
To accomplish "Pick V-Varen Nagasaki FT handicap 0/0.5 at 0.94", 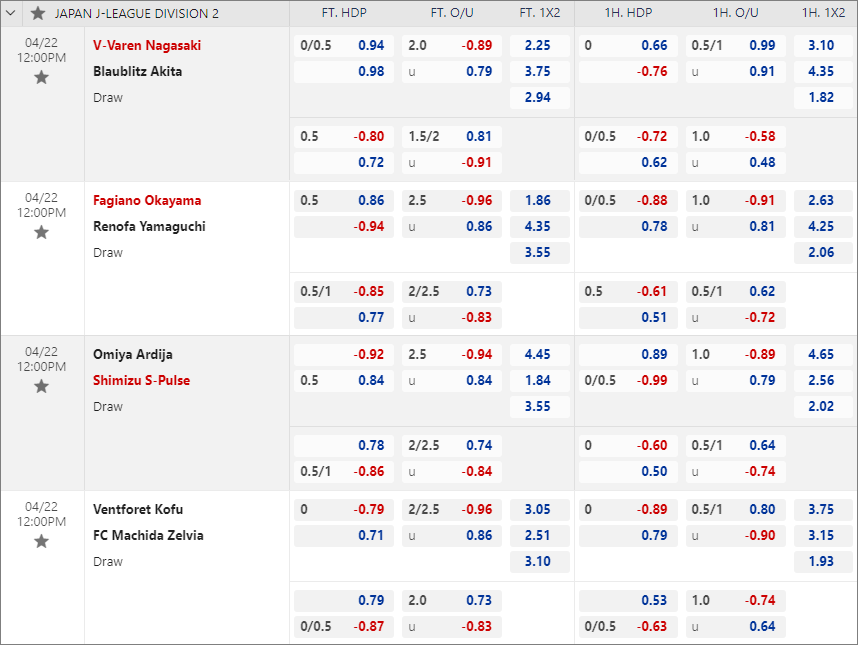I will pos(344,45).
